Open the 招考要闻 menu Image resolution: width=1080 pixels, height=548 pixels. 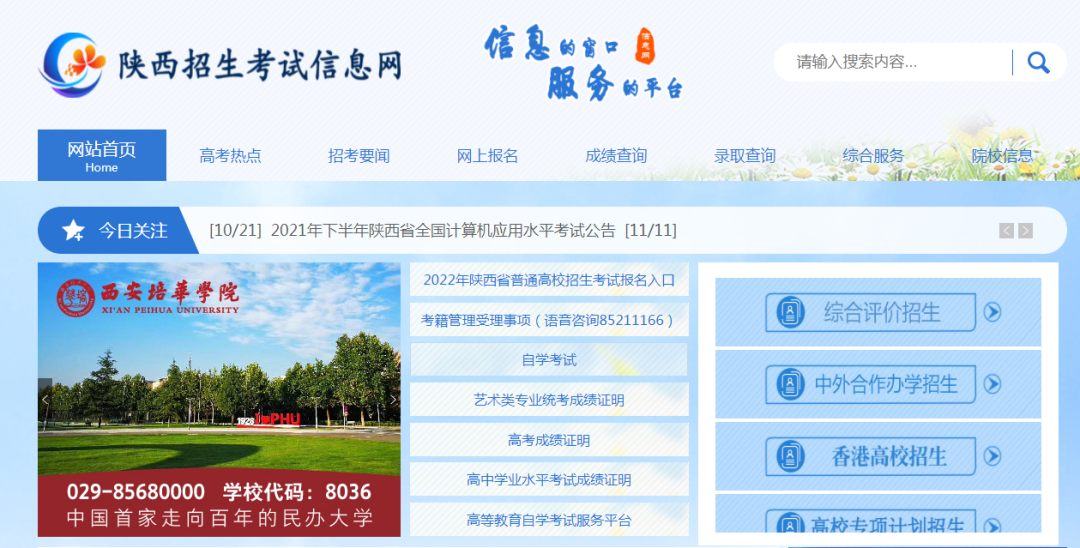pos(359,156)
